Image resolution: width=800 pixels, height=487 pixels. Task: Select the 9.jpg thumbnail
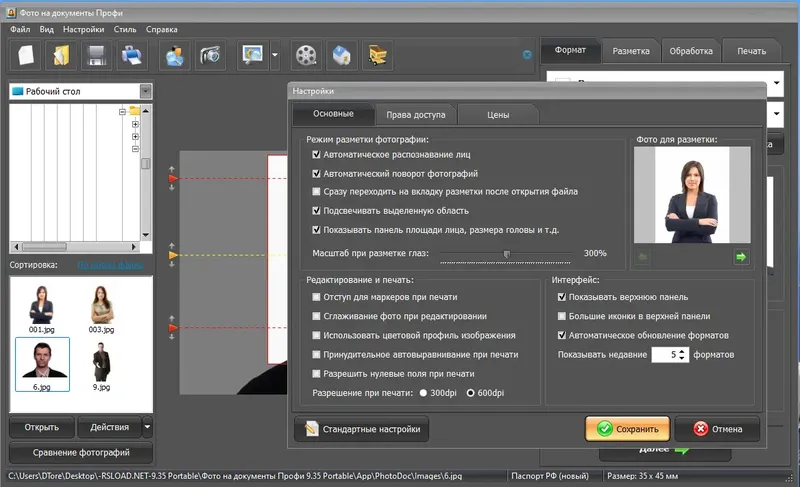coord(101,366)
